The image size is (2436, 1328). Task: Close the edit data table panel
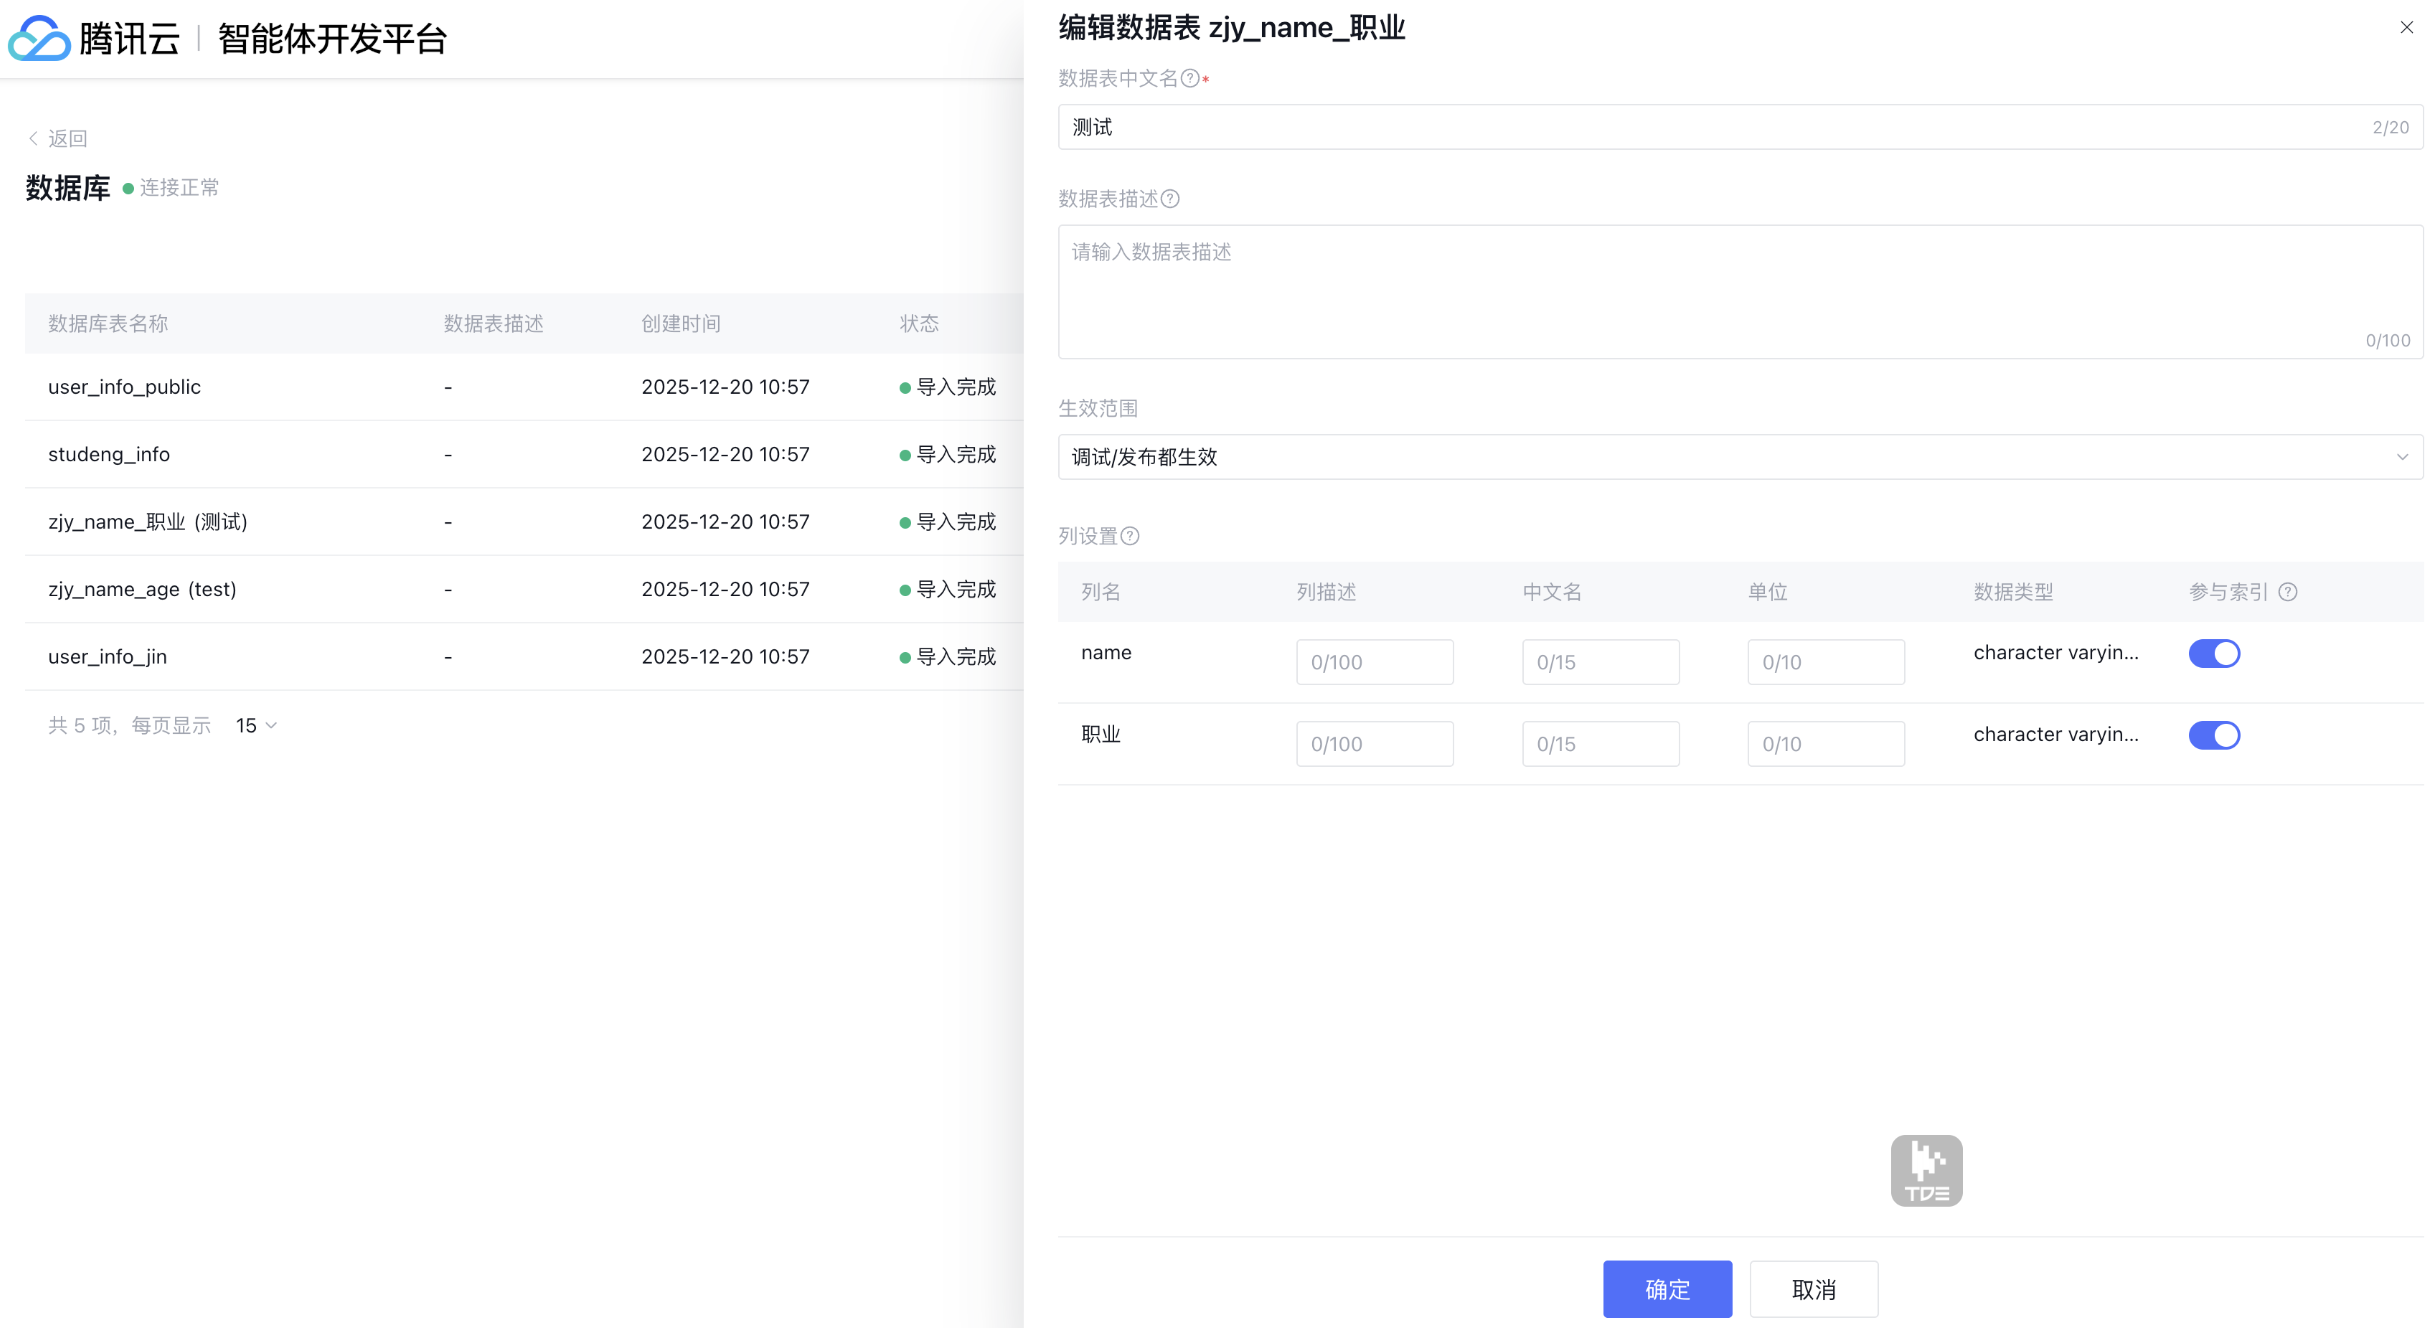pyautogui.click(x=2406, y=28)
